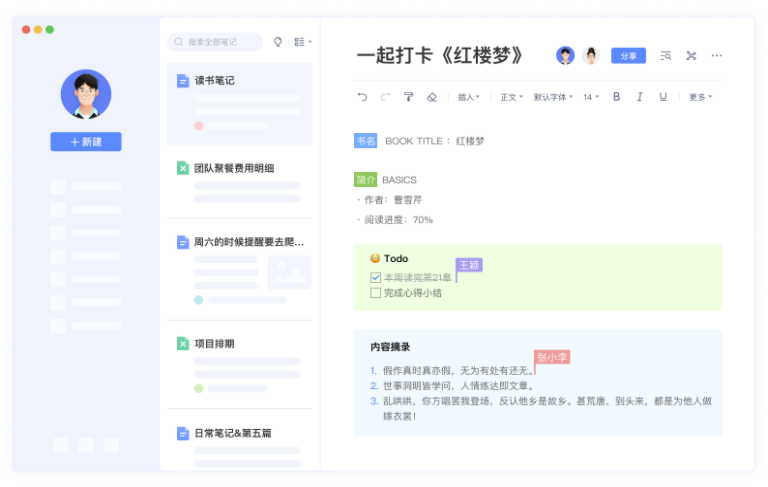Click the redo arrow icon
This screenshot has width=768, height=487.
point(385,97)
